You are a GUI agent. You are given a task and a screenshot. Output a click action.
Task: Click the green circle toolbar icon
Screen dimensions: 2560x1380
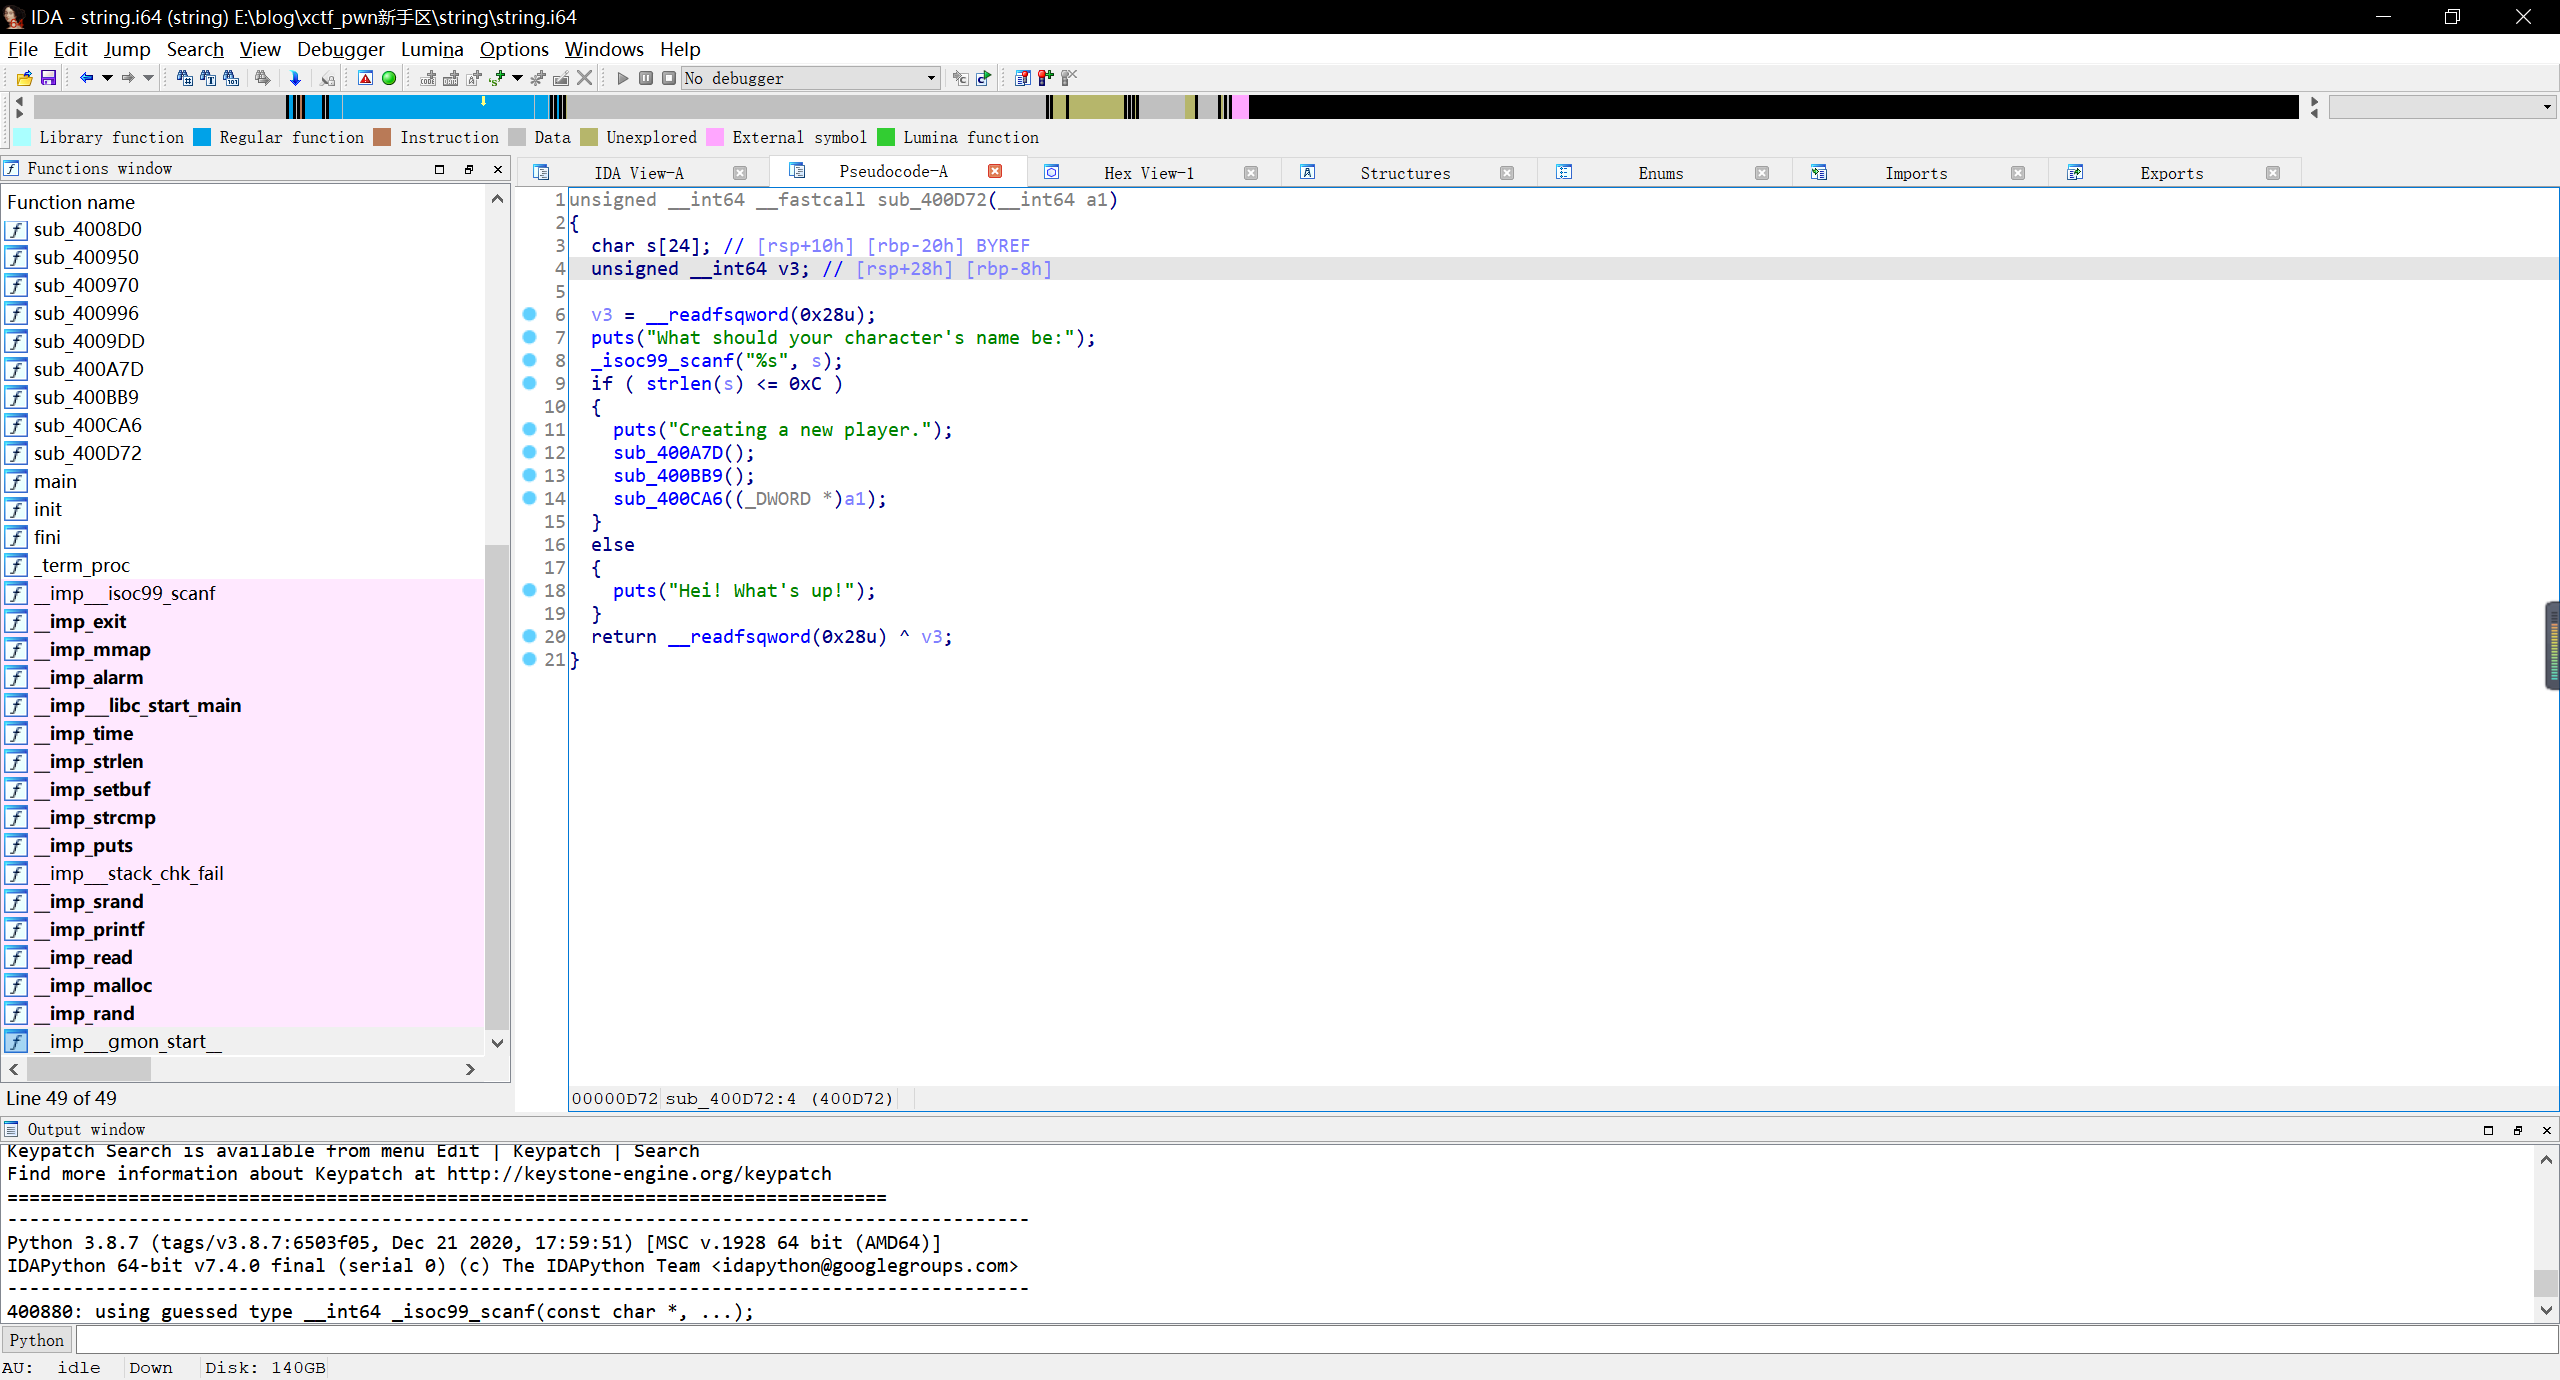click(x=389, y=78)
